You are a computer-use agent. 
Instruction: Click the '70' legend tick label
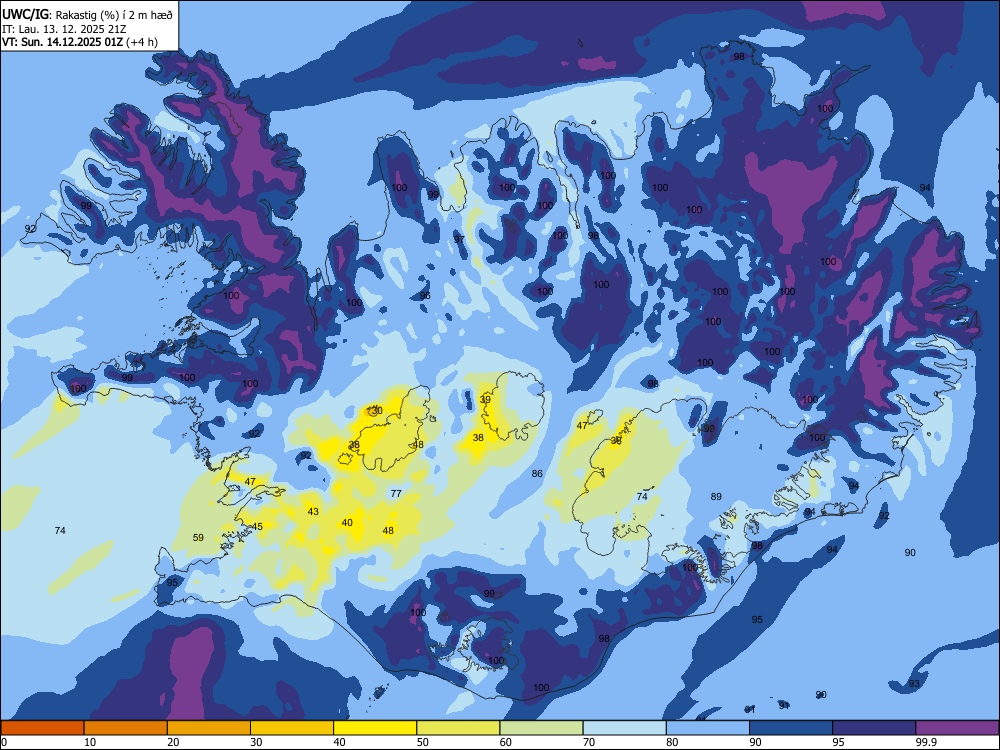(589, 742)
